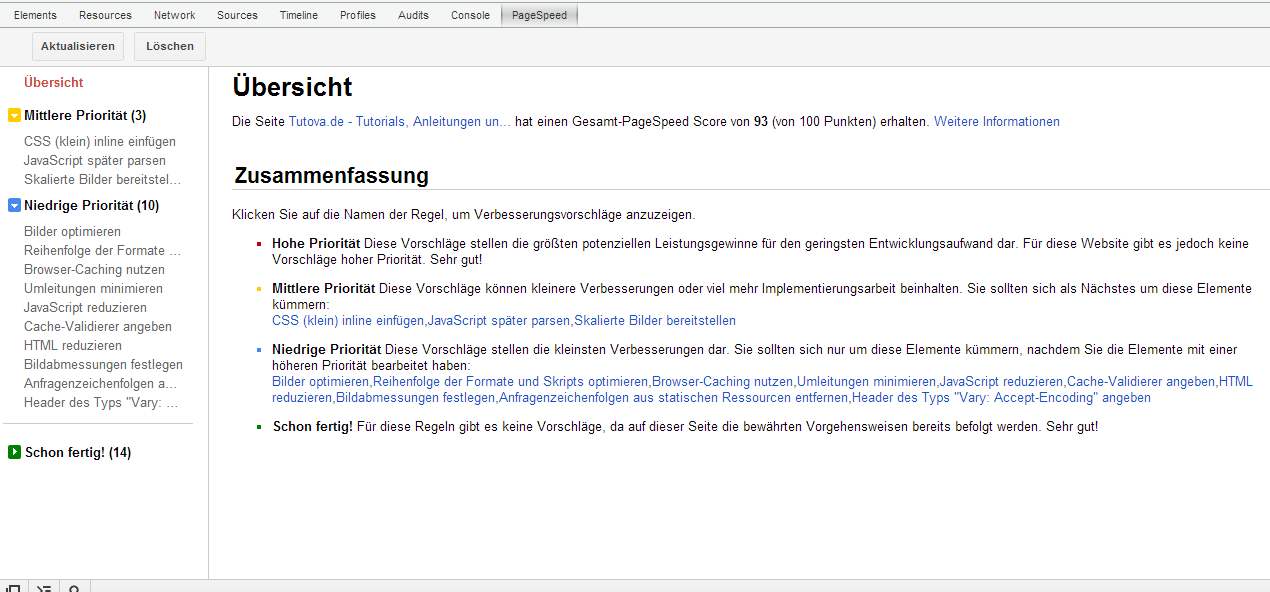Open sidebar rule Umleitungen minimieren

(x=93, y=288)
